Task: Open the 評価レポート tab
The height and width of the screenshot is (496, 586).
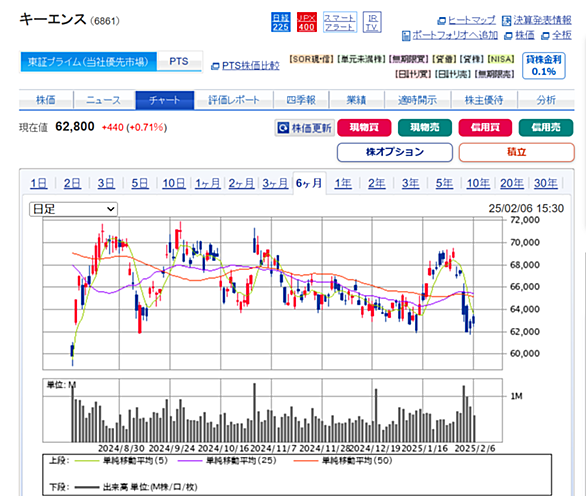Action: 234,100
